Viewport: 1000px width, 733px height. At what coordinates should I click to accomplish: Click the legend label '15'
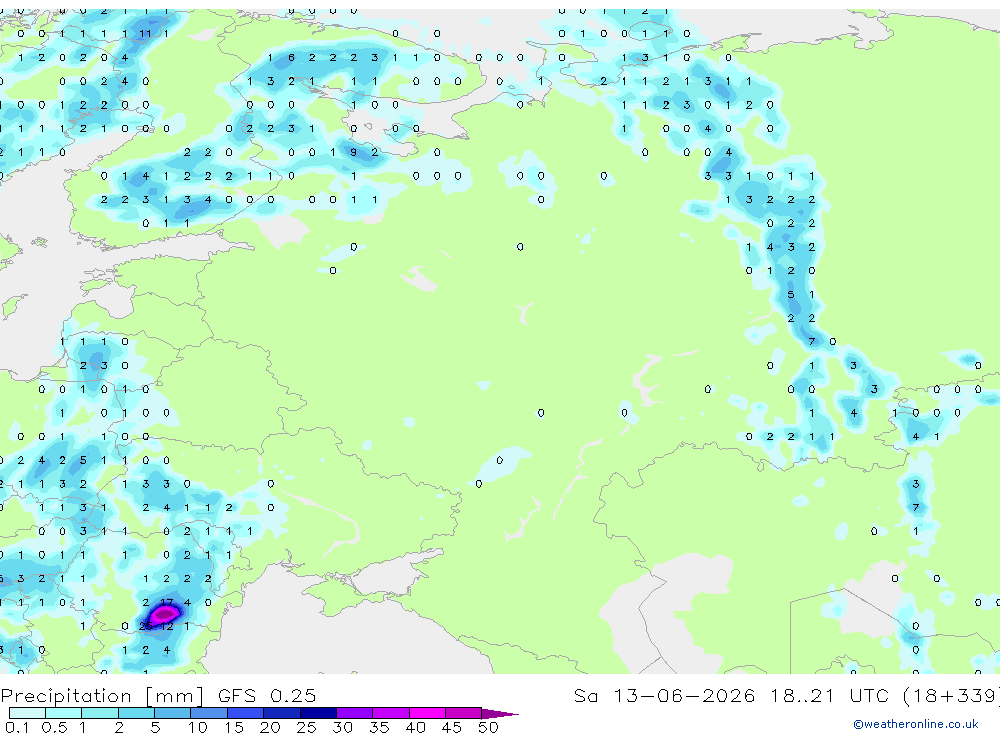pyautogui.click(x=233, y=727)
